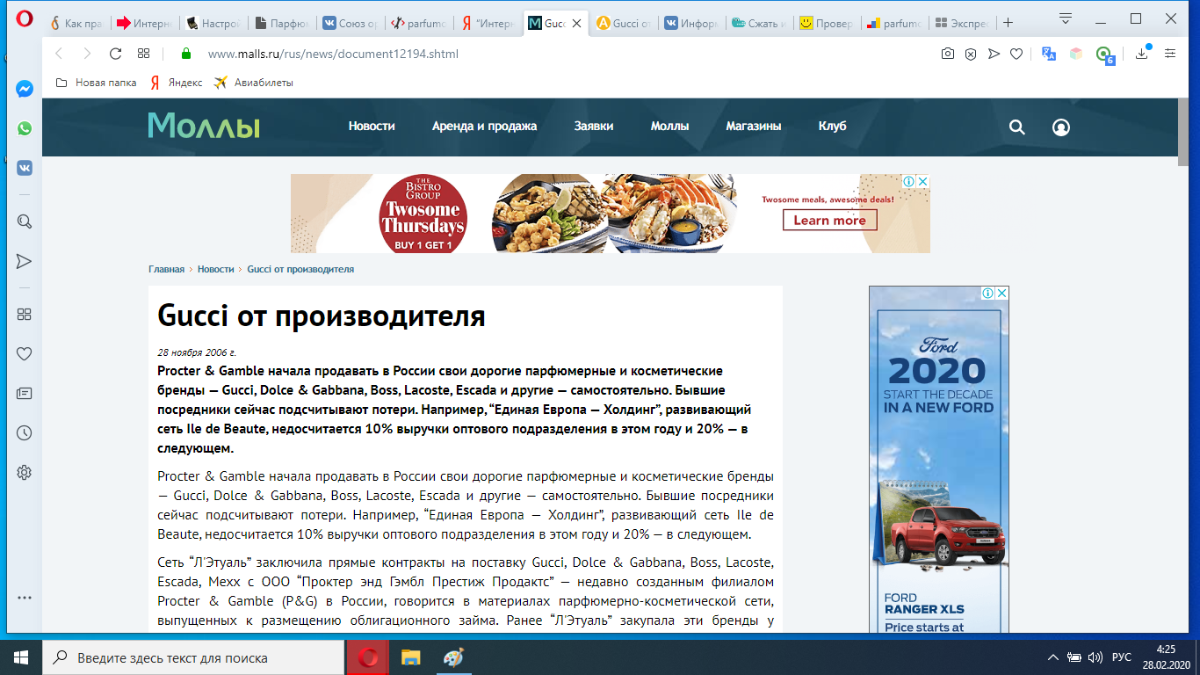Send page to My Flow
The height and width of the screenshot is (675, 1200).
click(x=993, y=54)
